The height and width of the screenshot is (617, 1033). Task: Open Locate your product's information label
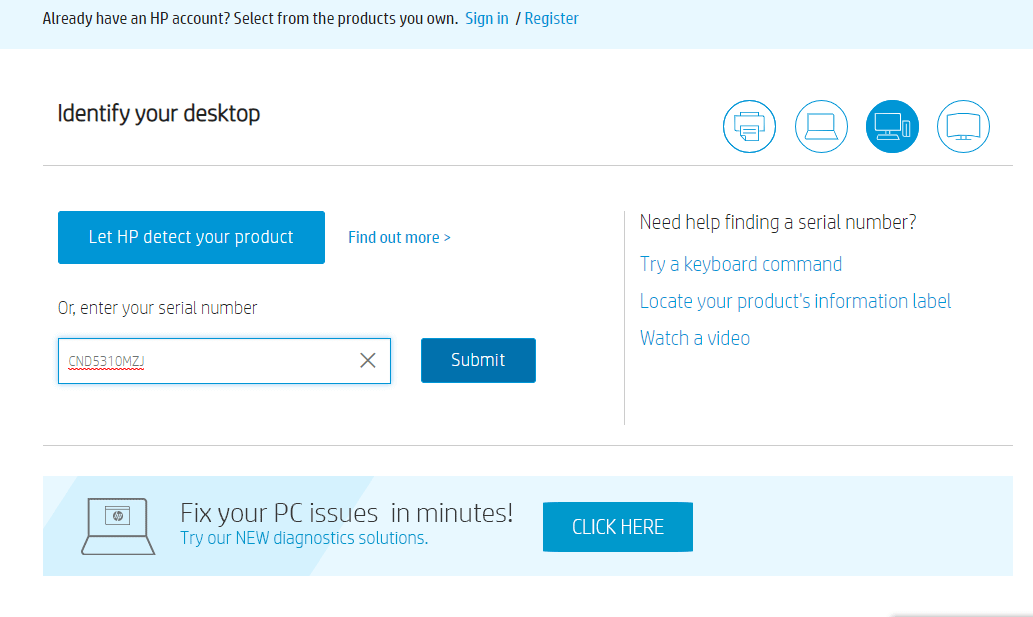click(x=795, y=301)
